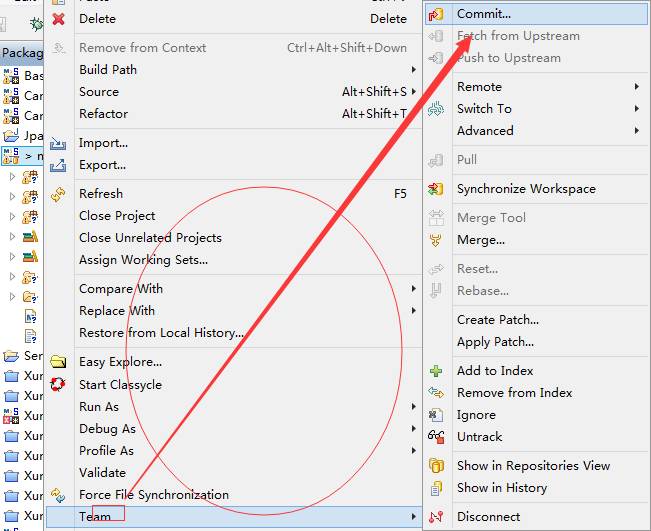Click the Push to Upstream icon
The width and height of the screenshot is (651, 531).
click(x=436, y=58)
